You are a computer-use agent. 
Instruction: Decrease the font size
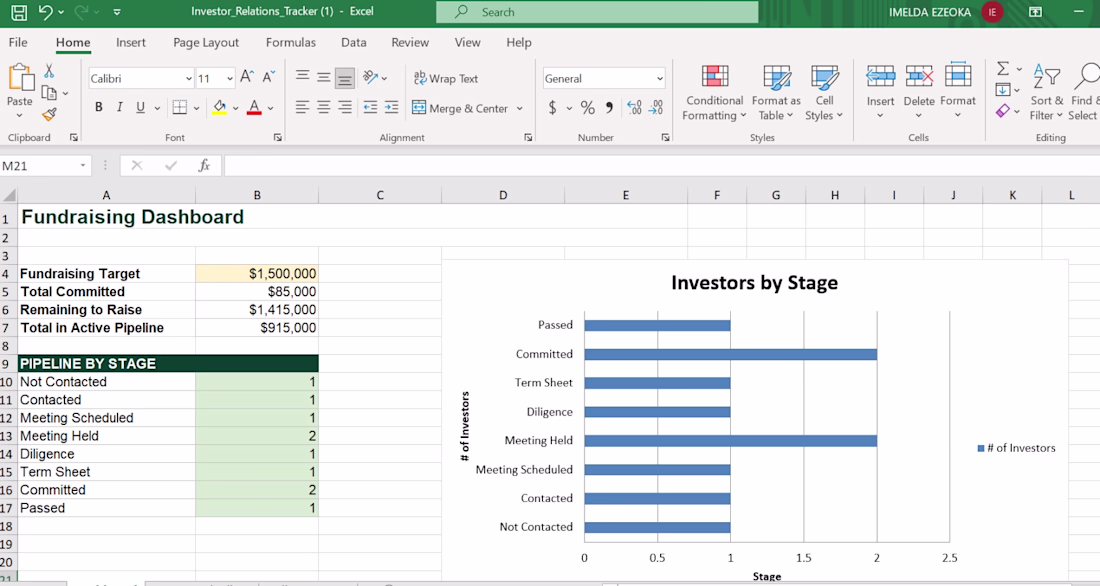269,78
